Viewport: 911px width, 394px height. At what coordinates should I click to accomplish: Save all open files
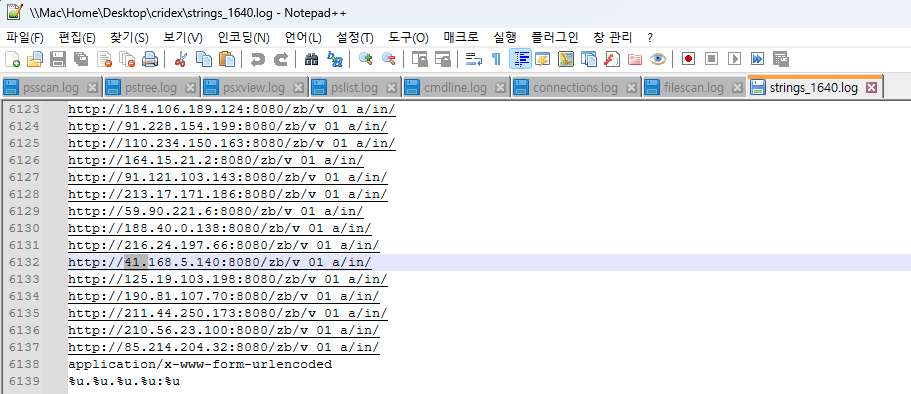[x=81, y=59]
